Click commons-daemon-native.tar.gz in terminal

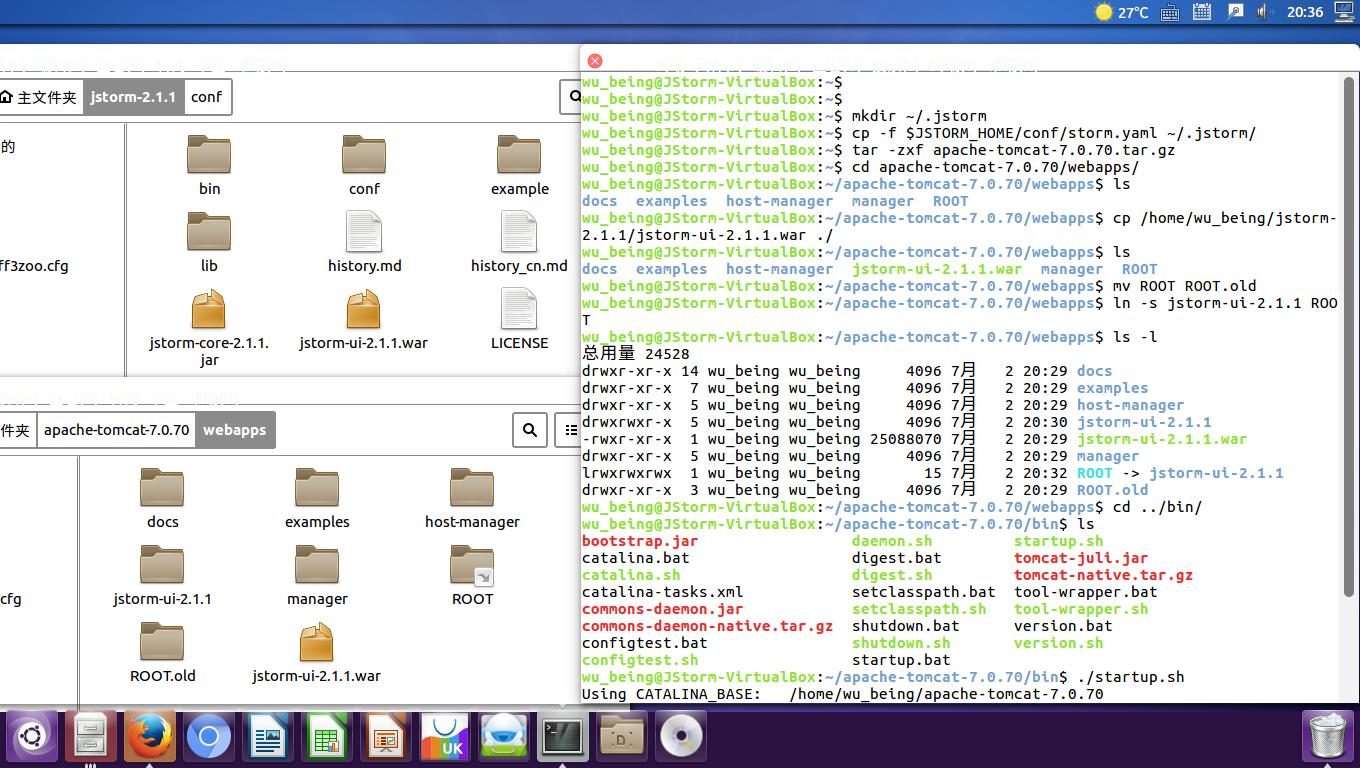point(707,626)
